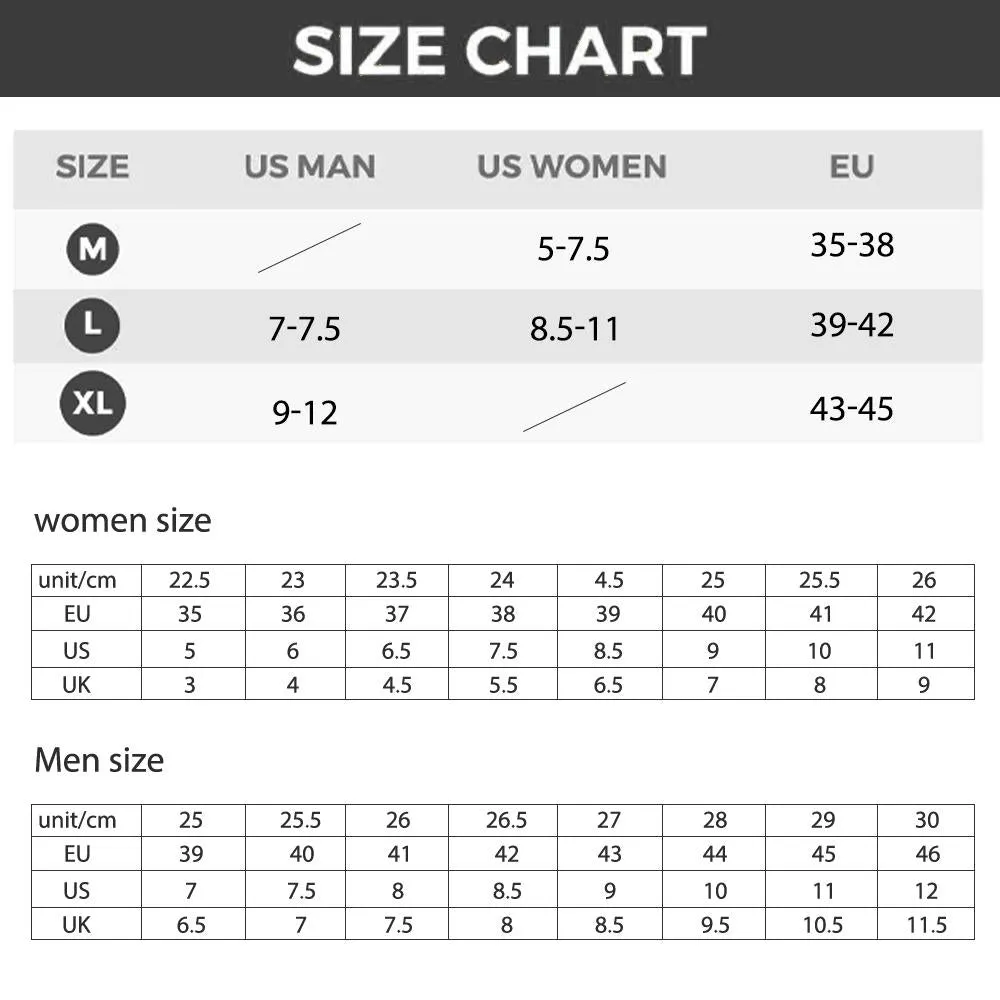Click the SIZE column header
Viewport: 1000px width, 1000px height.
(x=92, y=166)
